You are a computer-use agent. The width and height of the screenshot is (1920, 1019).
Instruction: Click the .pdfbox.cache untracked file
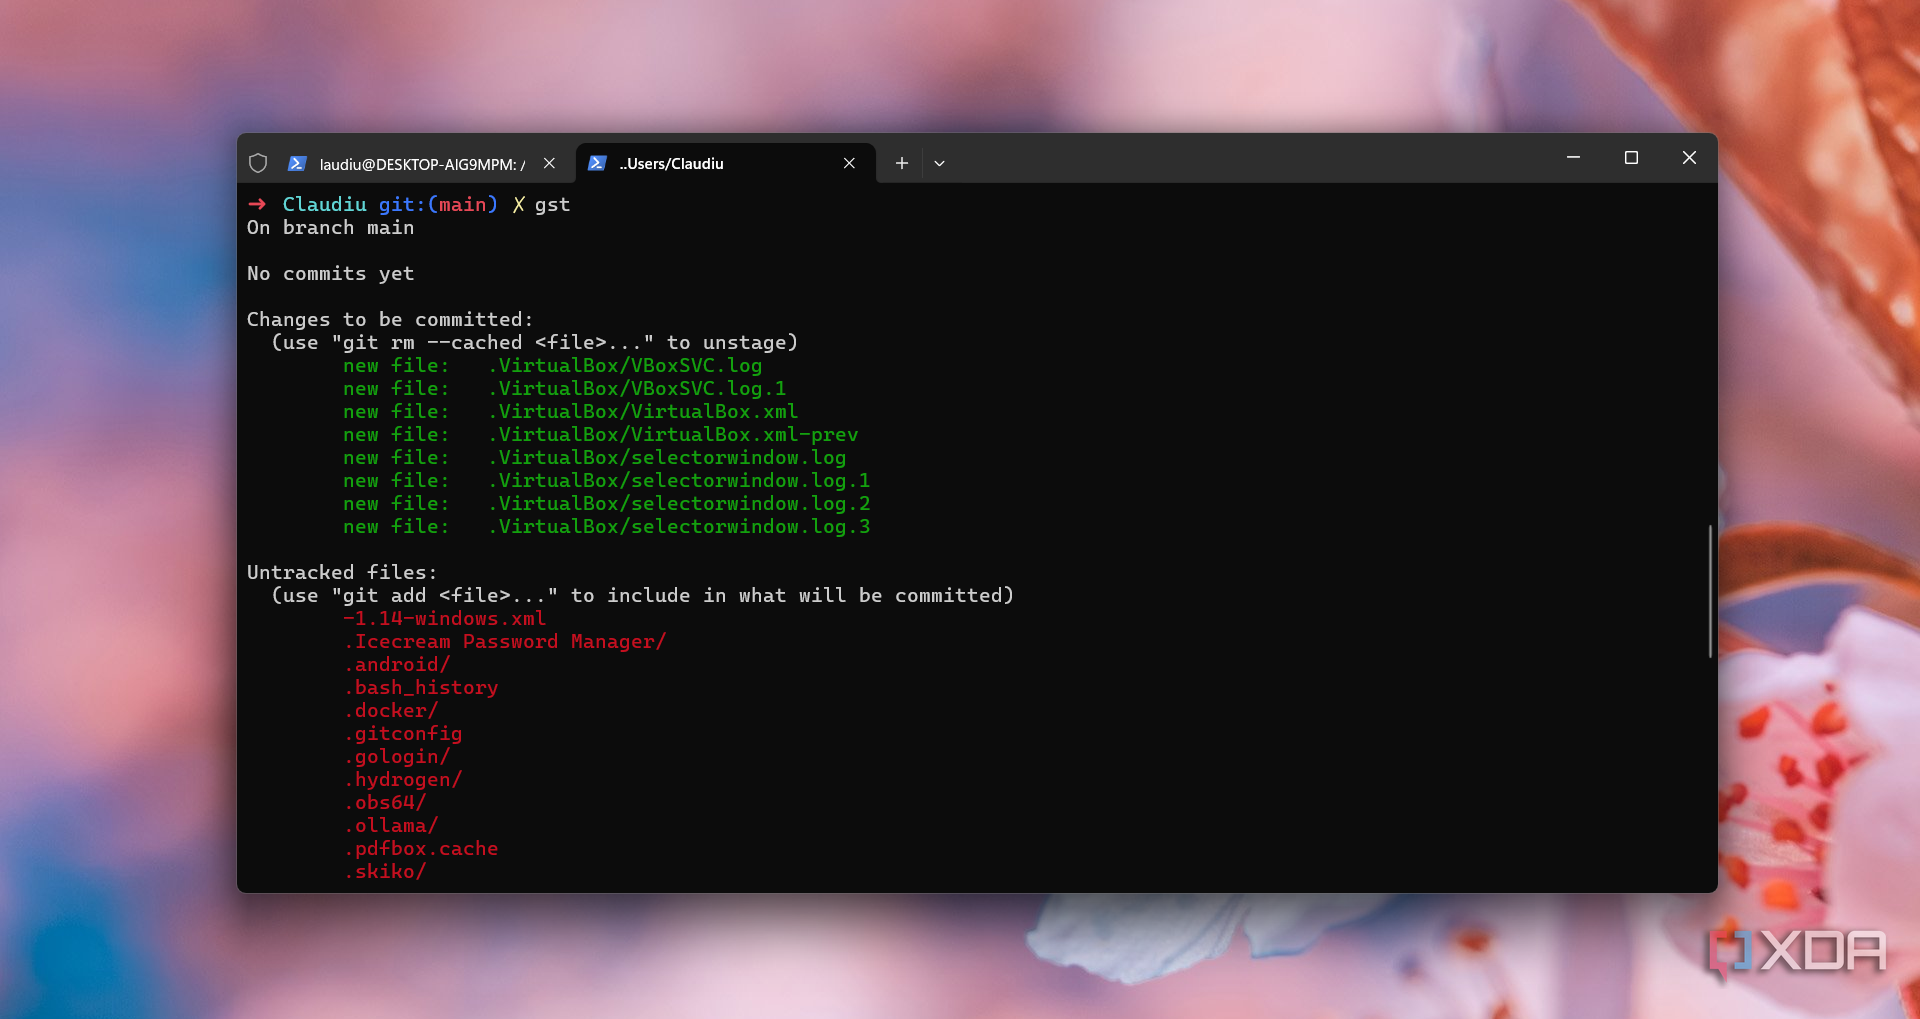pos(421,849)
